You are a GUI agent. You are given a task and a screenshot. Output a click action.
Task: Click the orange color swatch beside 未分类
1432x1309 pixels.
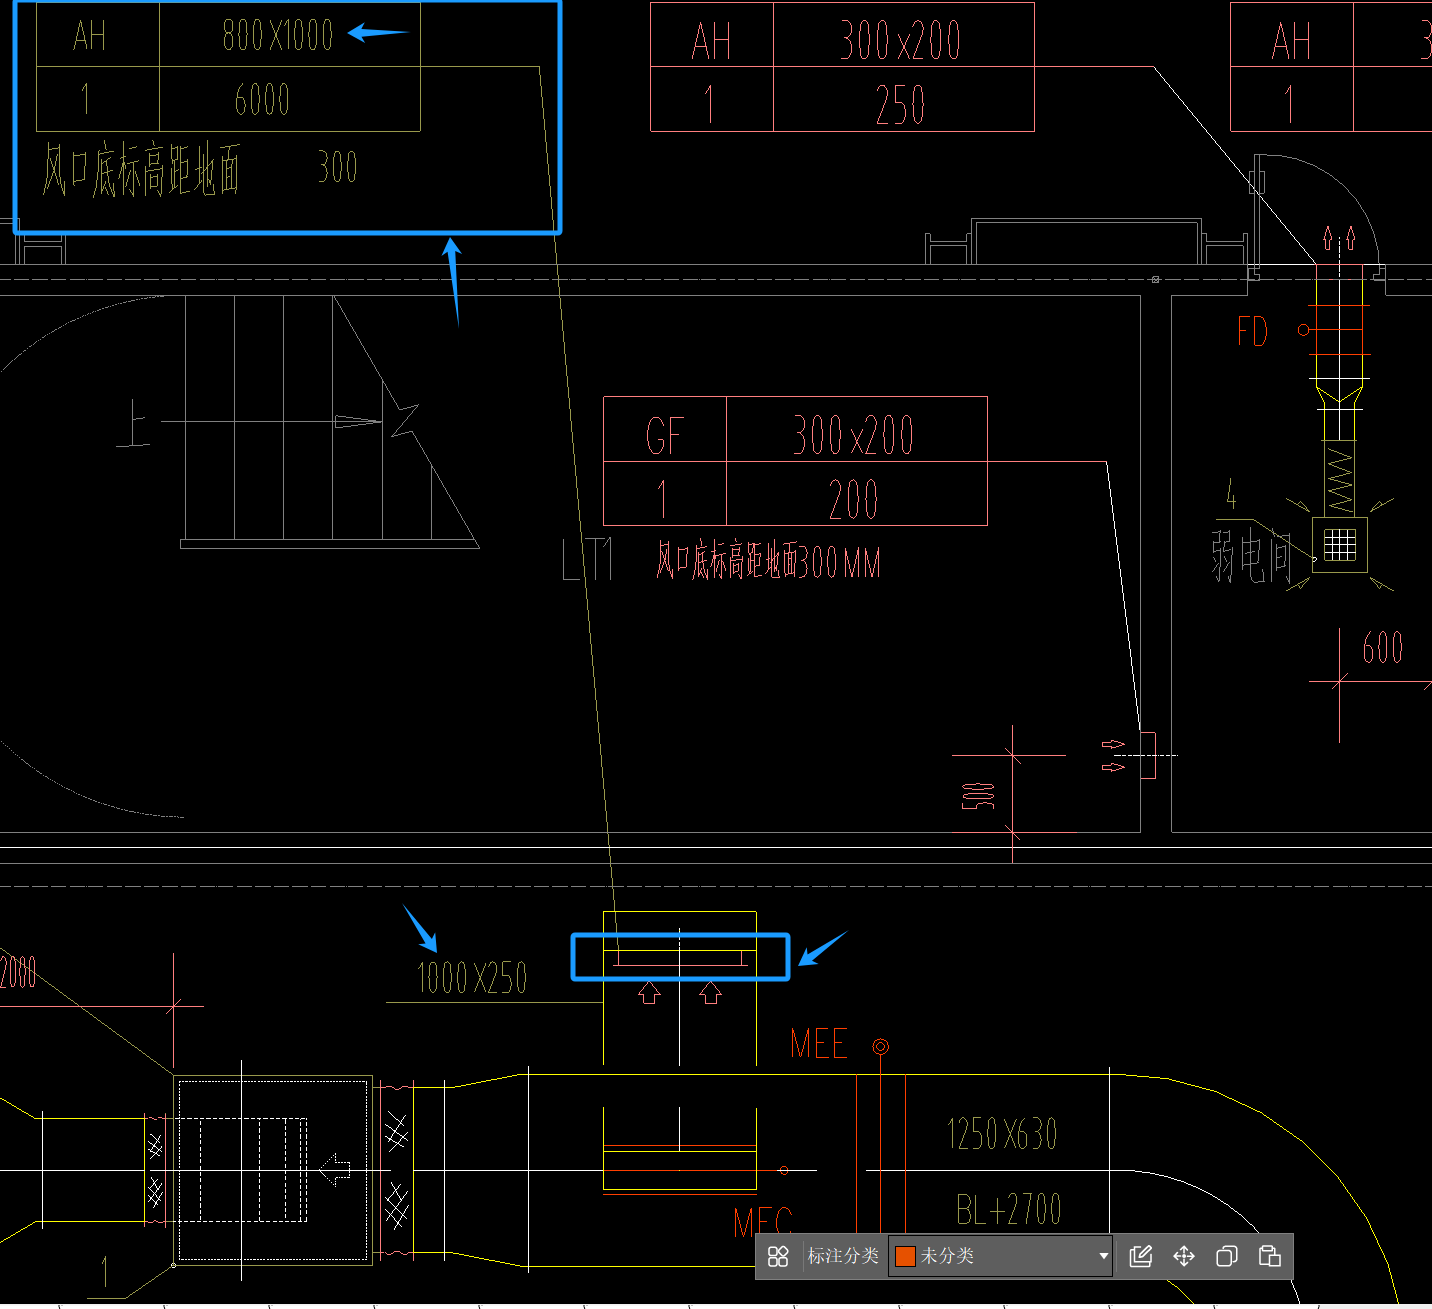pos(905,1256)
